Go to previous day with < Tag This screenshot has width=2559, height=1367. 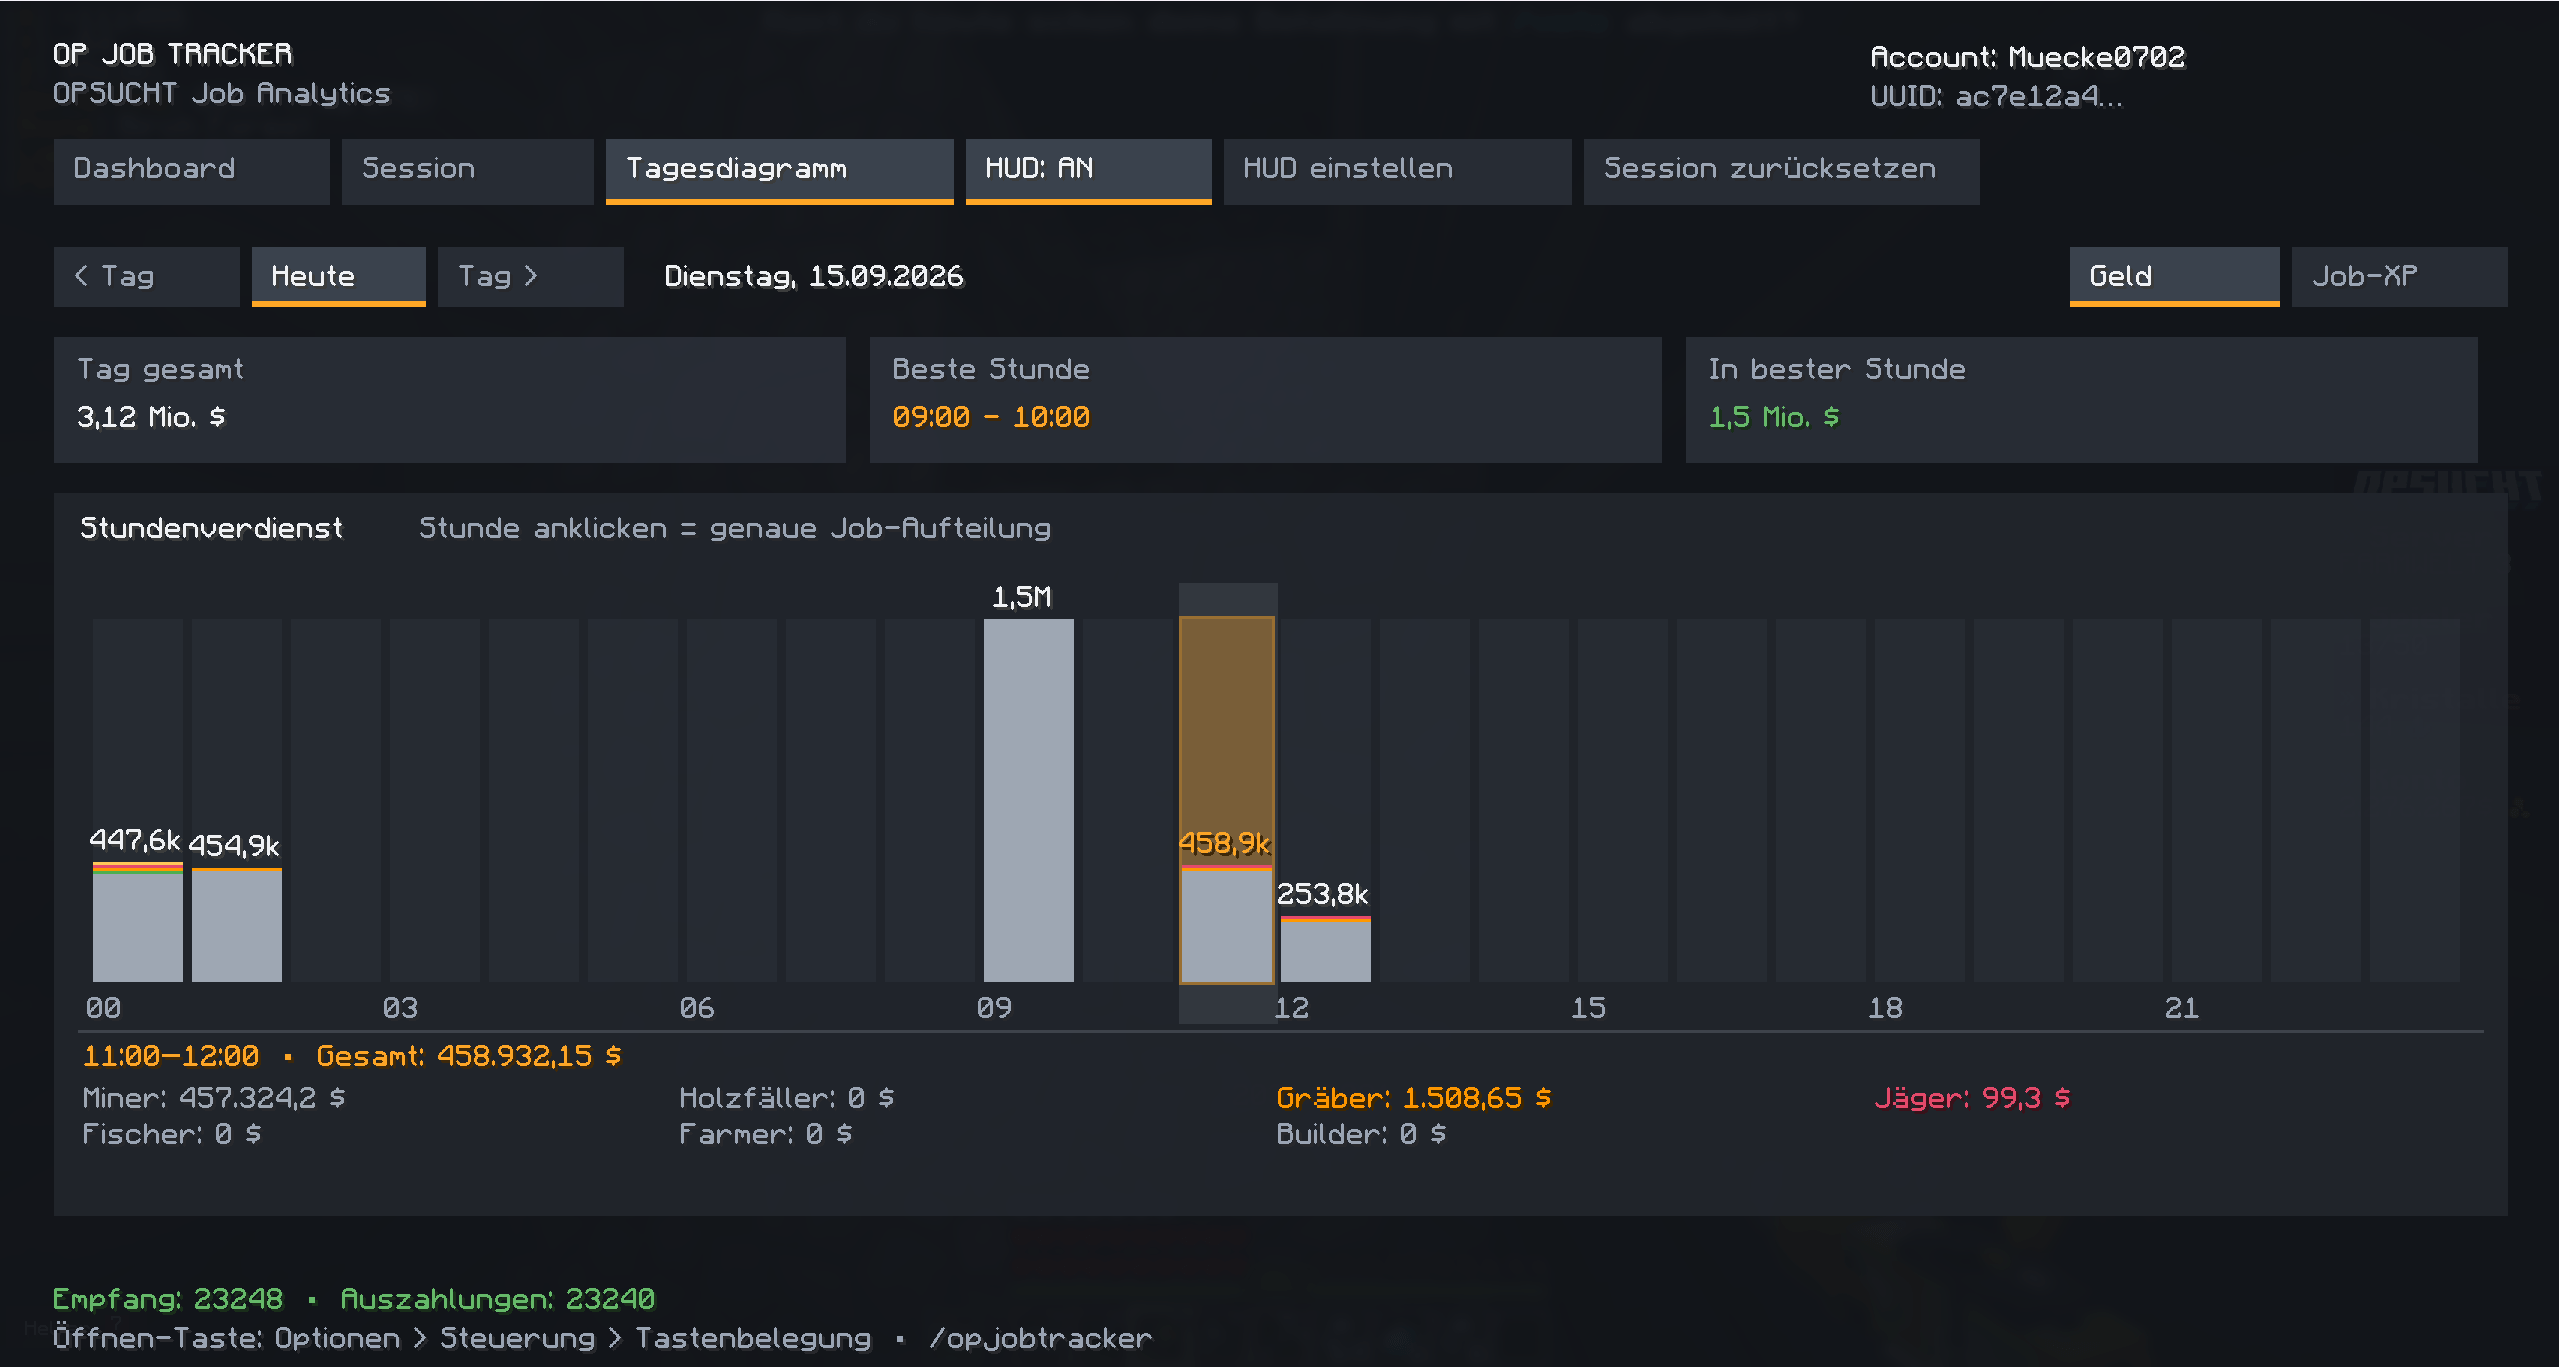pyautogui.click(x=146, y=276)
